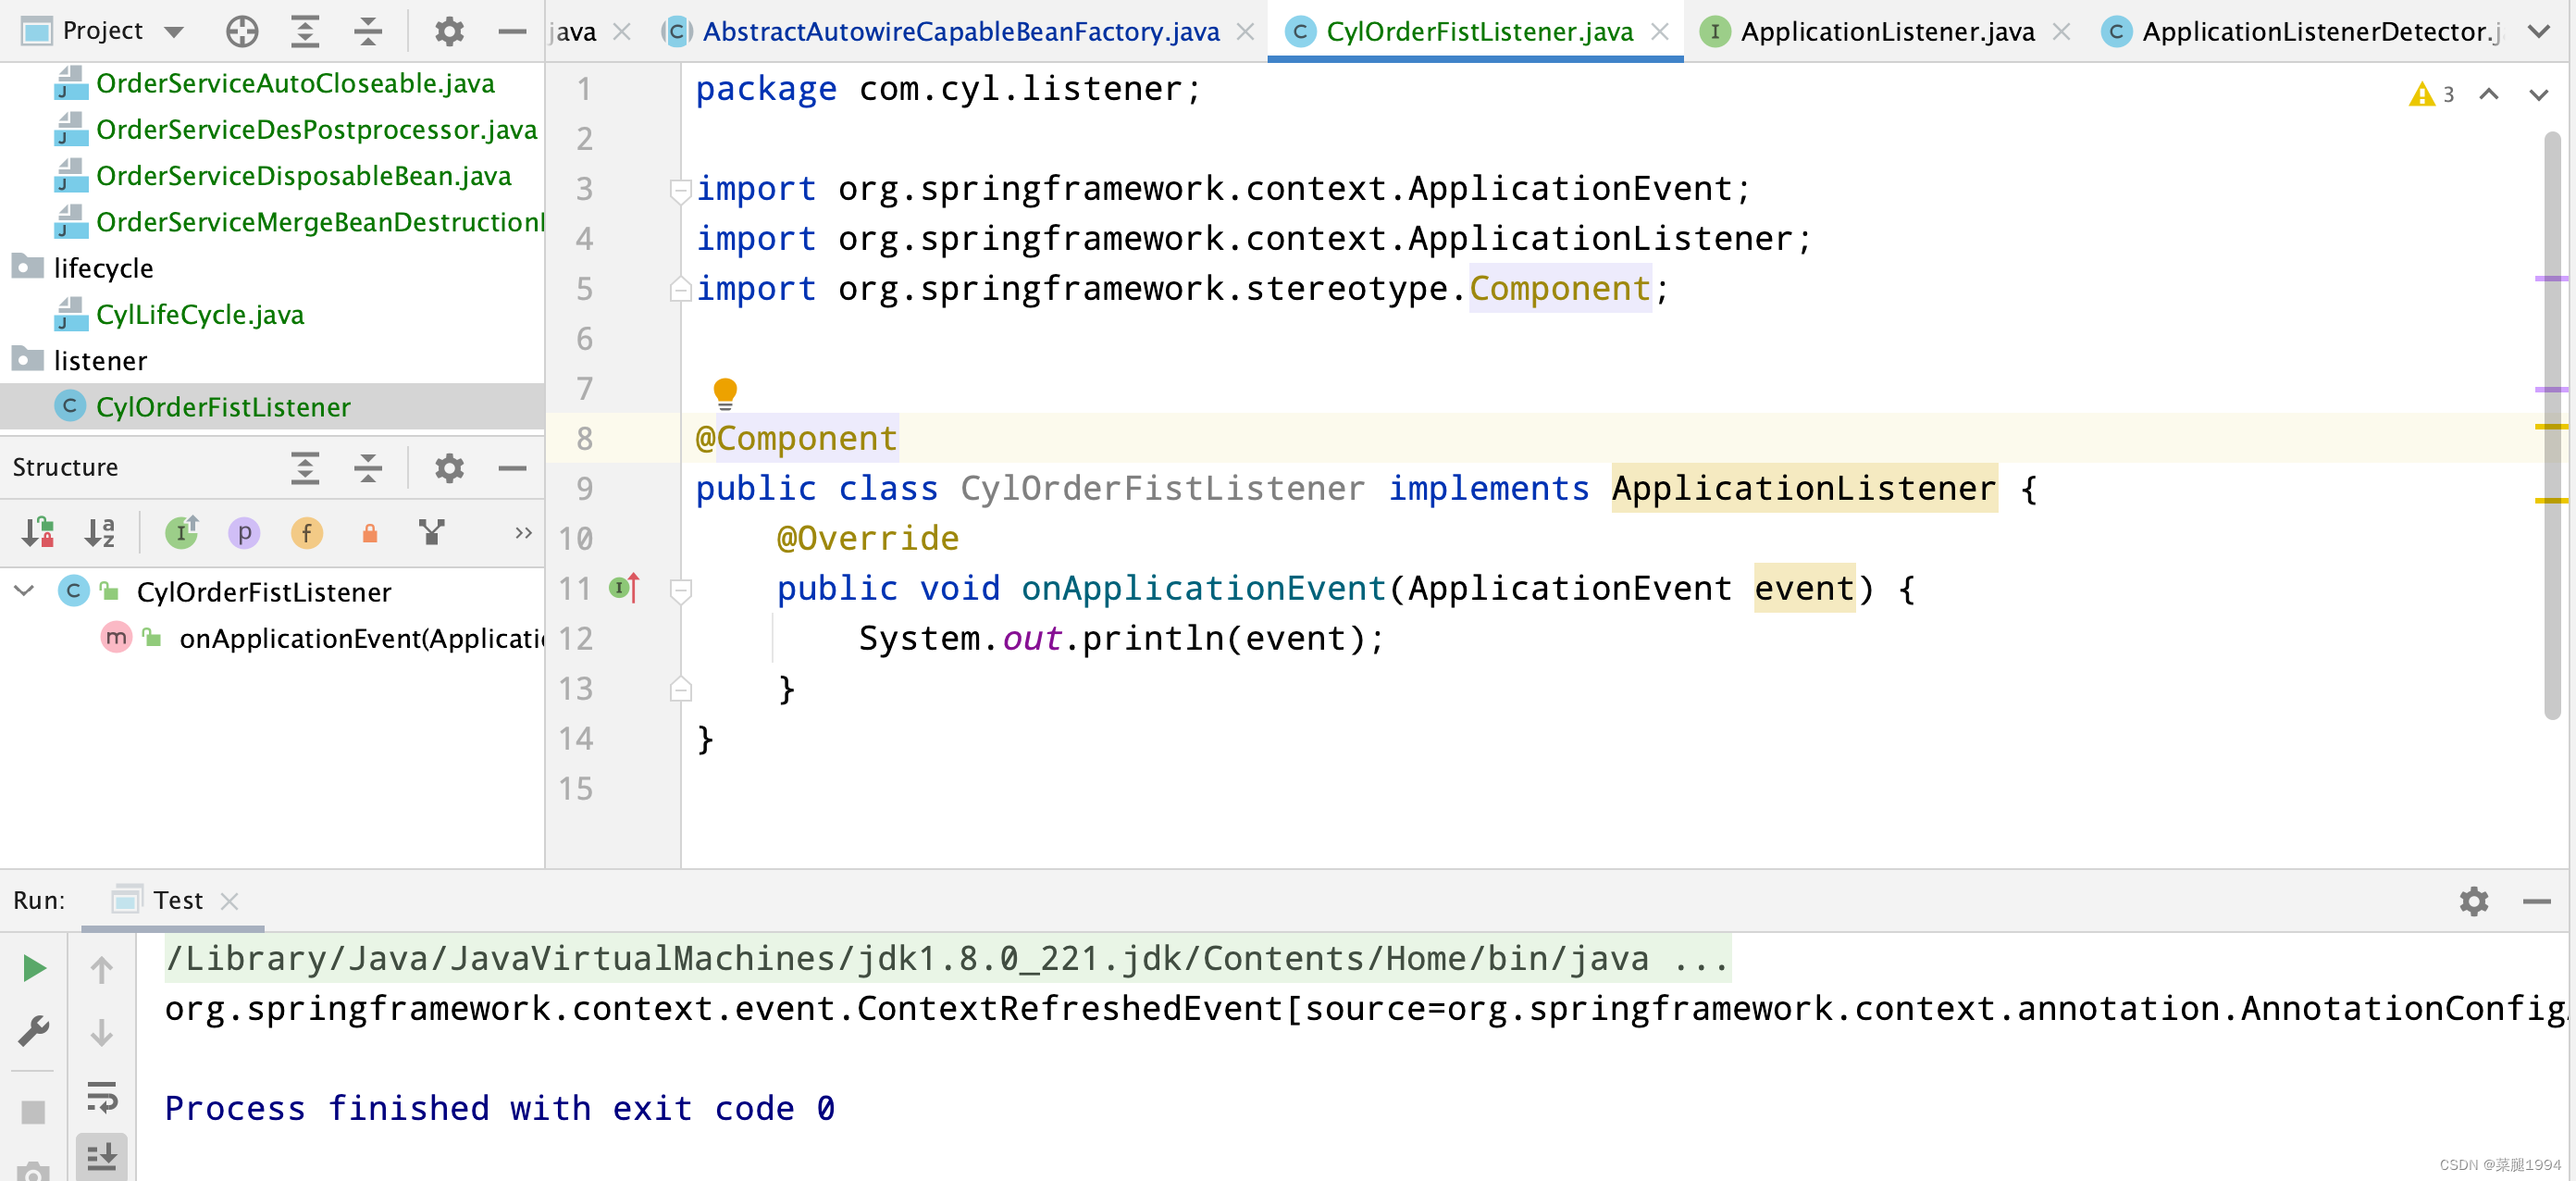This screenshot has height=1181, width=2576.
Task: Open the warnings indicator showing 3
Action: coord(2432,94)
